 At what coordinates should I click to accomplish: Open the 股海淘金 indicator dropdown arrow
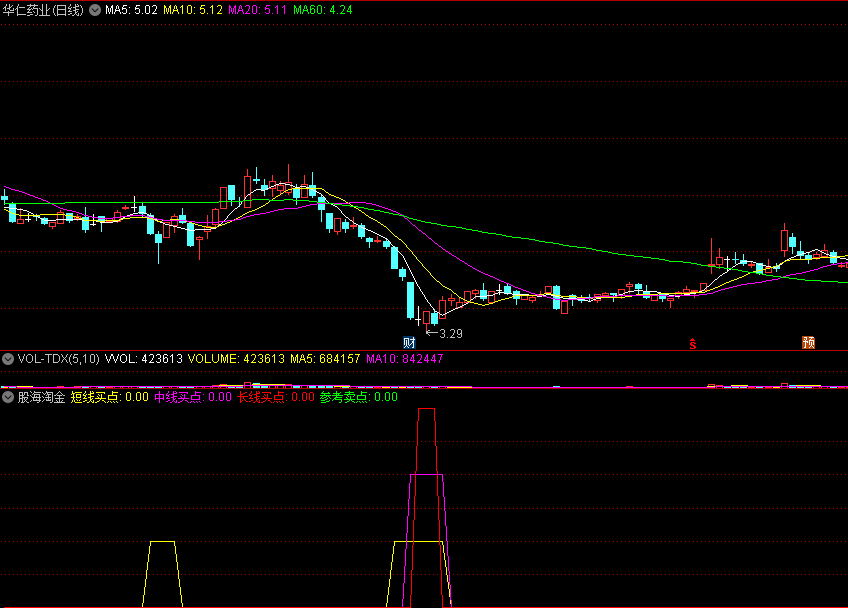point(8,397)
